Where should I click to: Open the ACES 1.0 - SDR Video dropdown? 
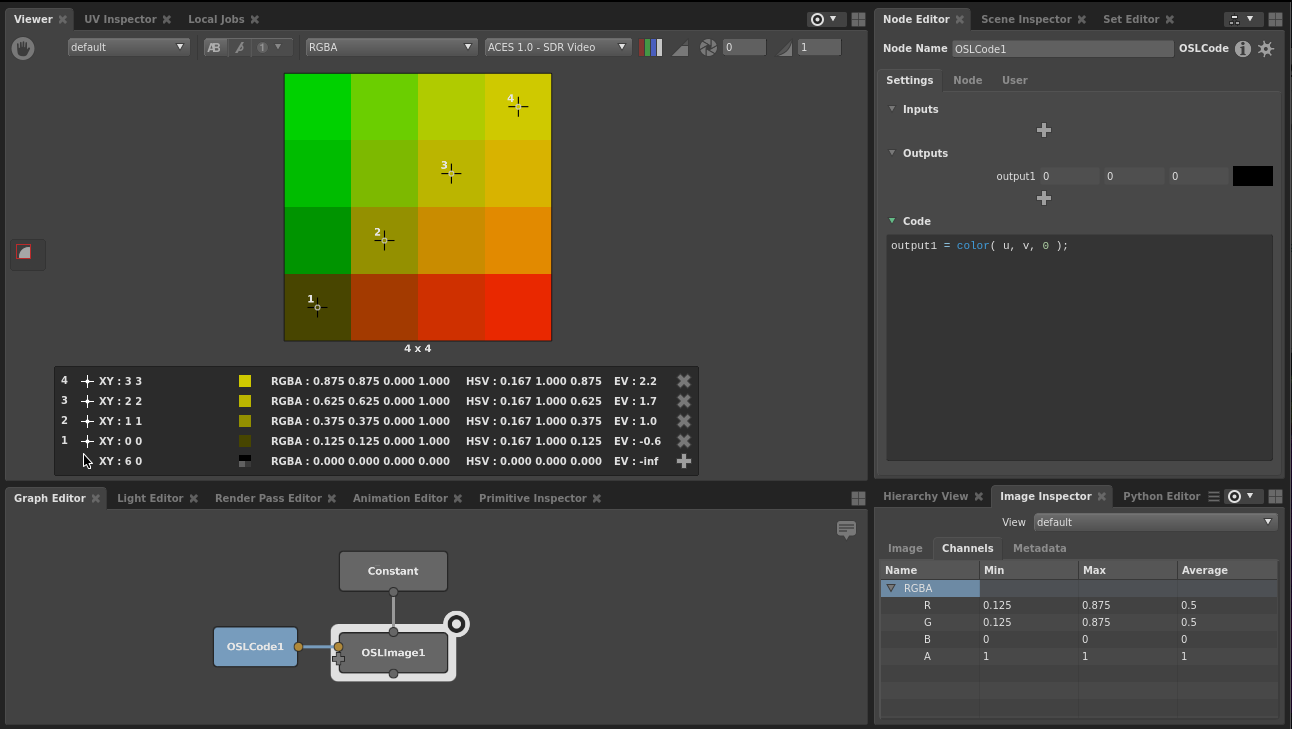tap(558, 47)
